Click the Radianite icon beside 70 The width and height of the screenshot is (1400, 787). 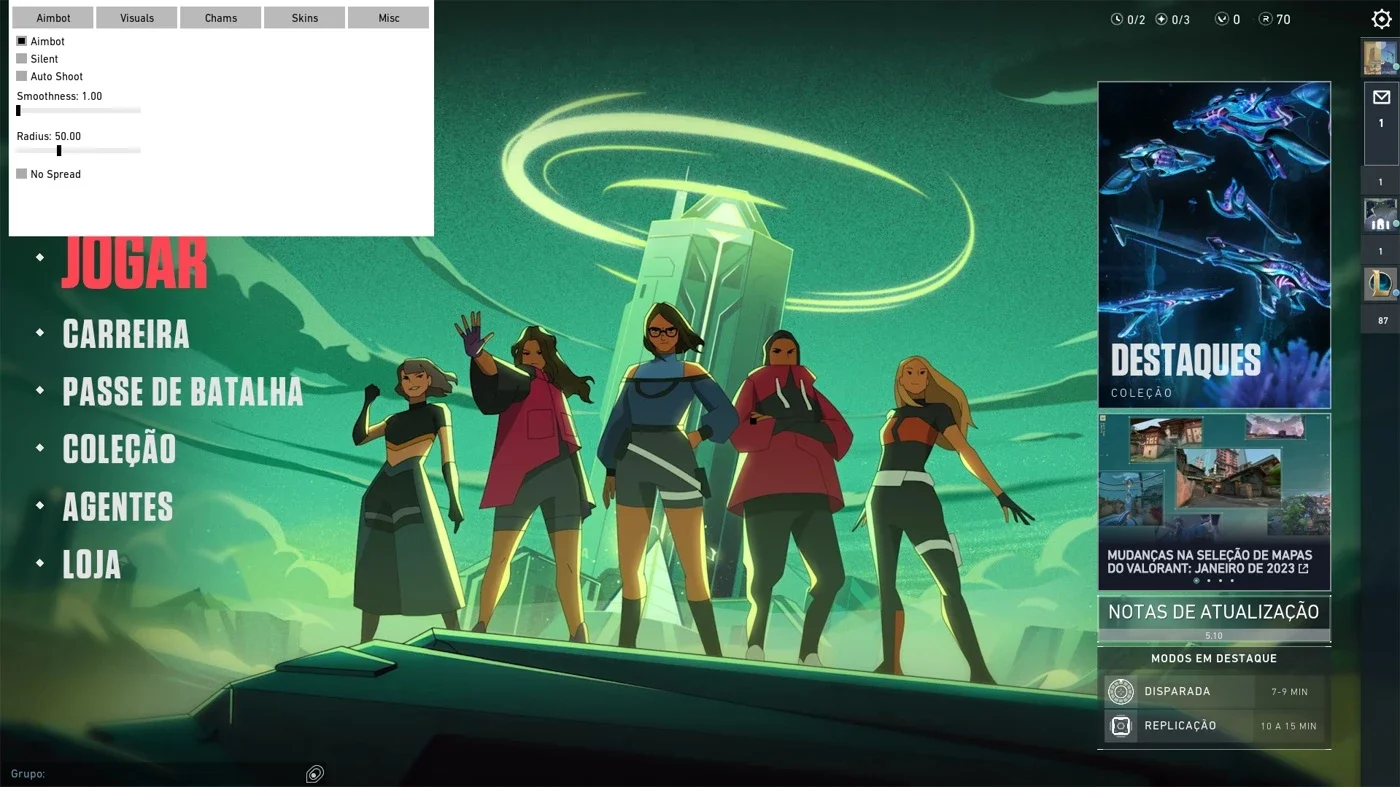[x=1265, y=19]
